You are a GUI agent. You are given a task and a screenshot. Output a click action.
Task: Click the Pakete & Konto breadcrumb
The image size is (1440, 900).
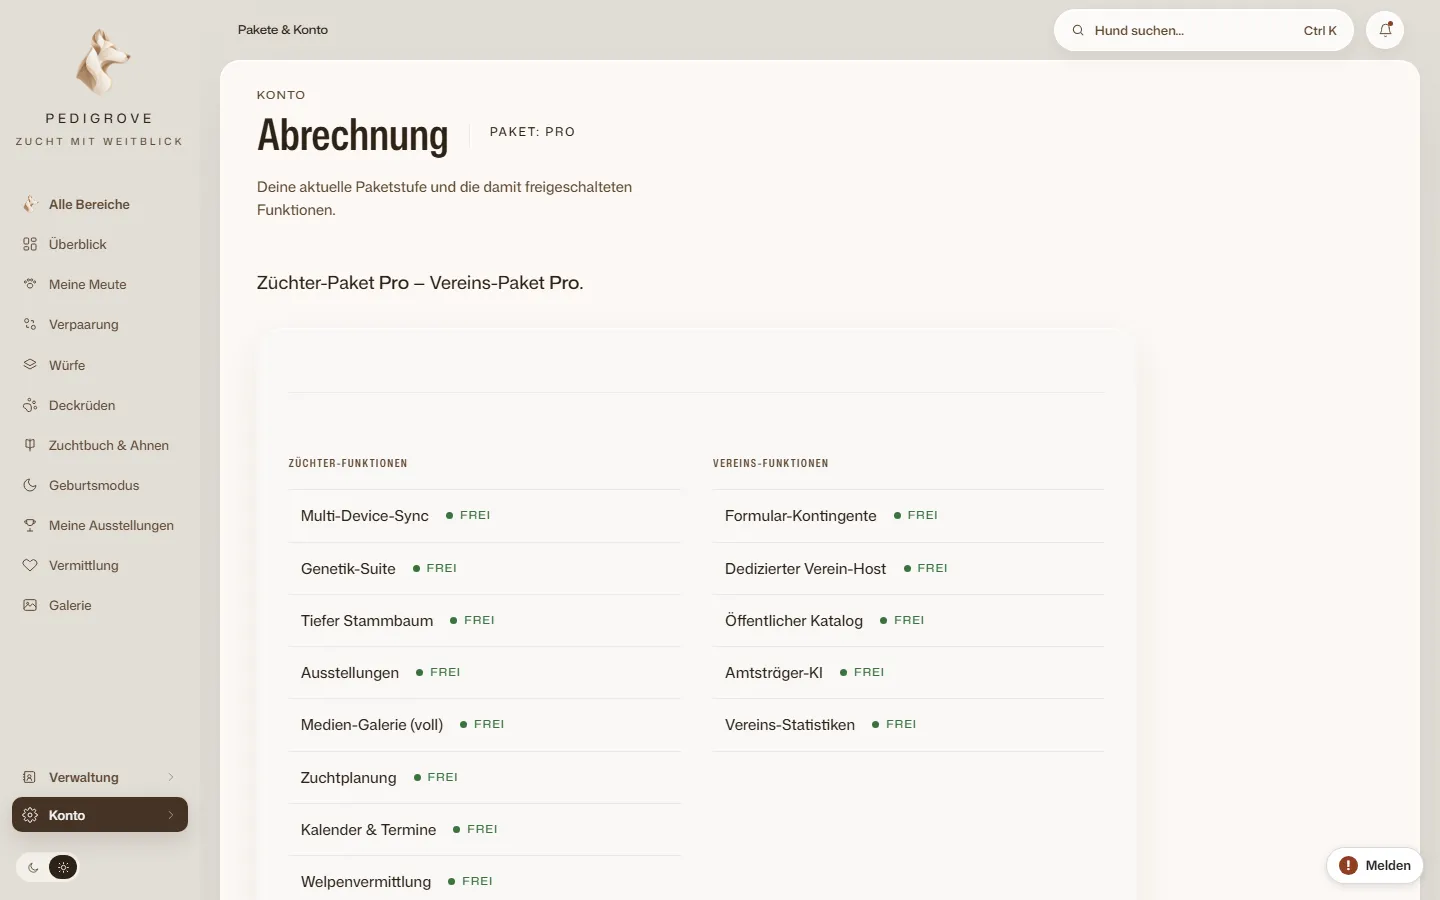click(283, 30)
